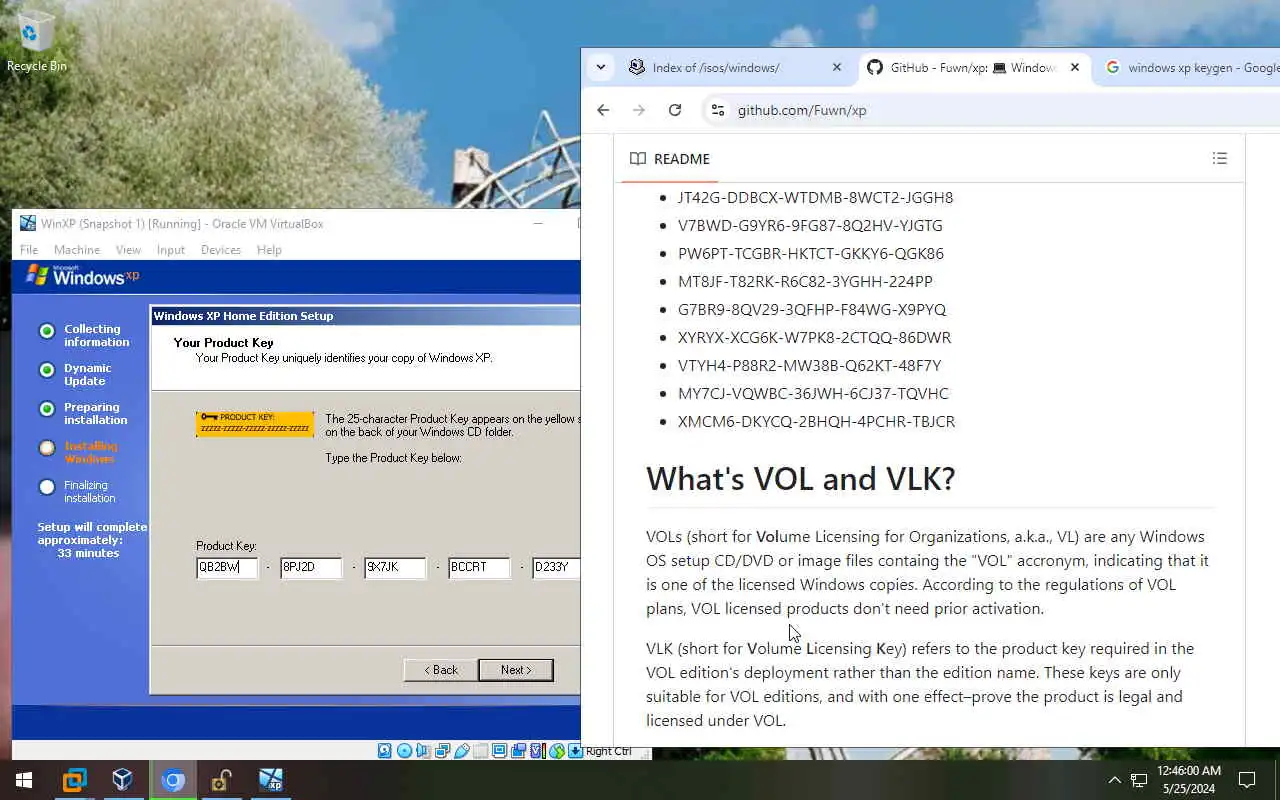
Task: Click the "What's VOL and VLK?" heading
Action: 801,478
